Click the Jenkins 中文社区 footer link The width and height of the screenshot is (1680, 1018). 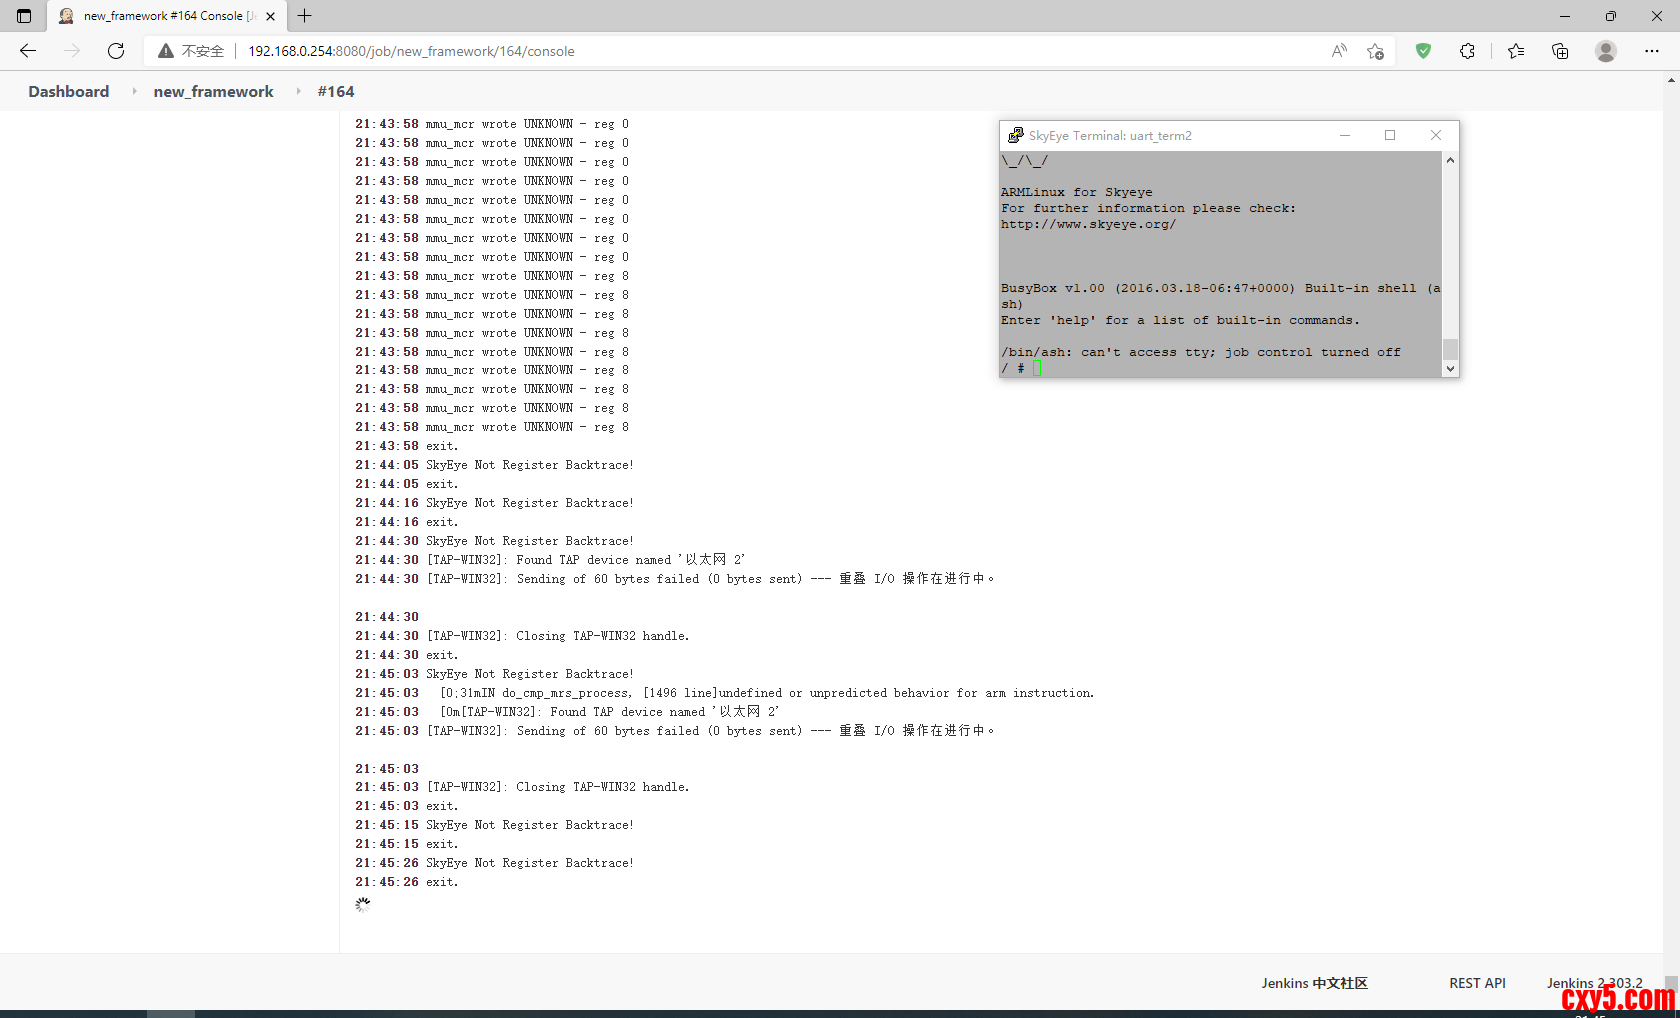click(1314, 983)
